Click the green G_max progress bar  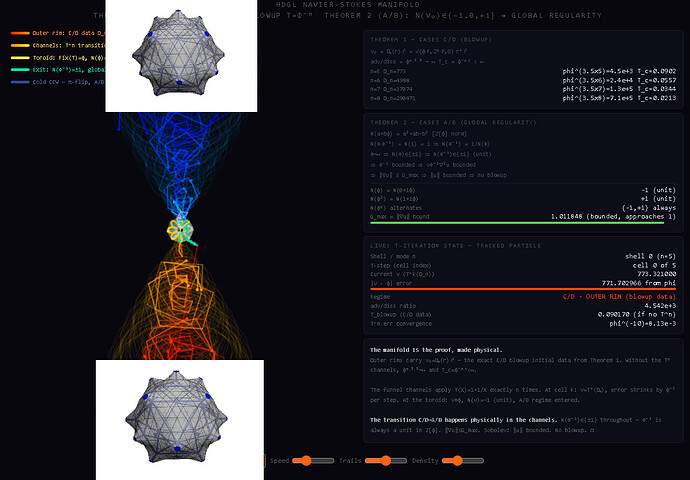pyautogui.click(x=517, y=223)
